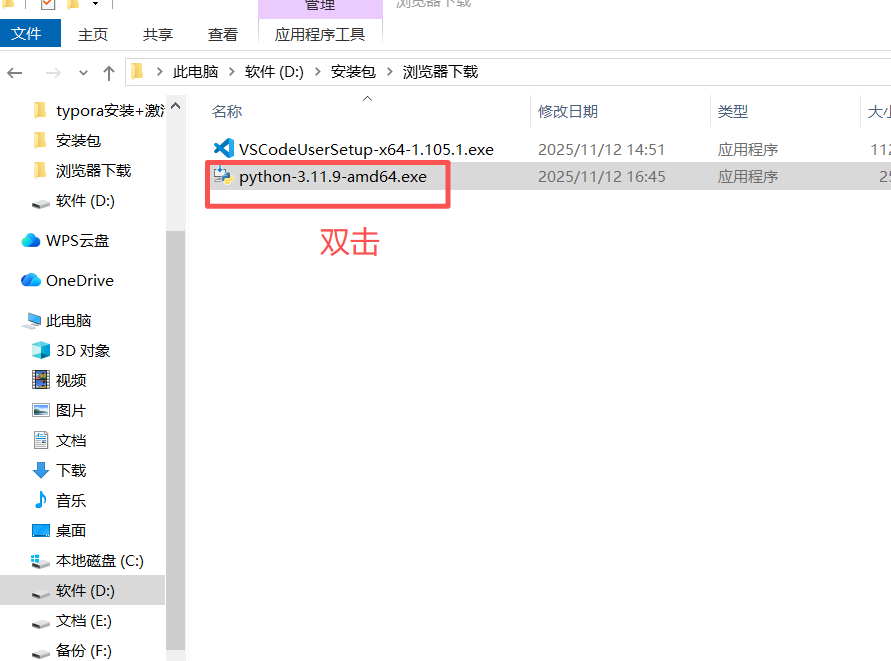The width and height of the screenshot is (891, 661).
Task: Click 应用程序 type of the python row
Action: point(747,177)
